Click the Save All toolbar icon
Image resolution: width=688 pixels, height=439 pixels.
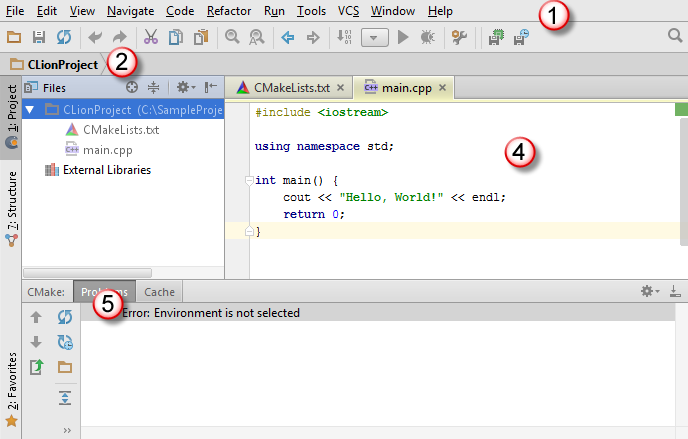[39, 38]
